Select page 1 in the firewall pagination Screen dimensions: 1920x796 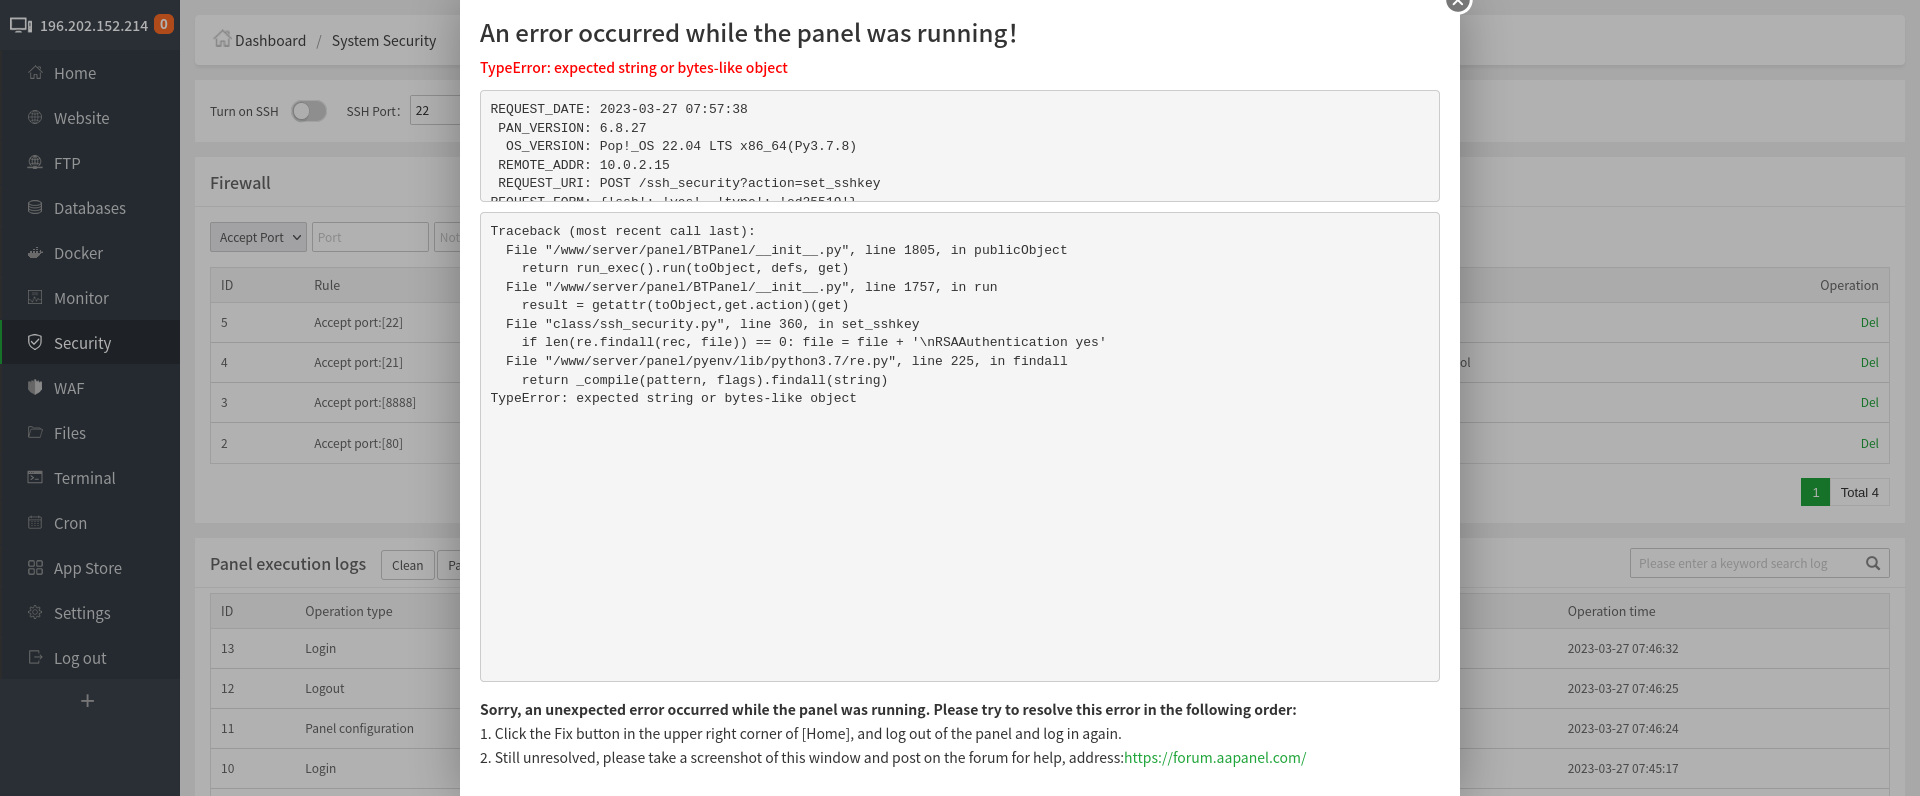pos(1815,492)
